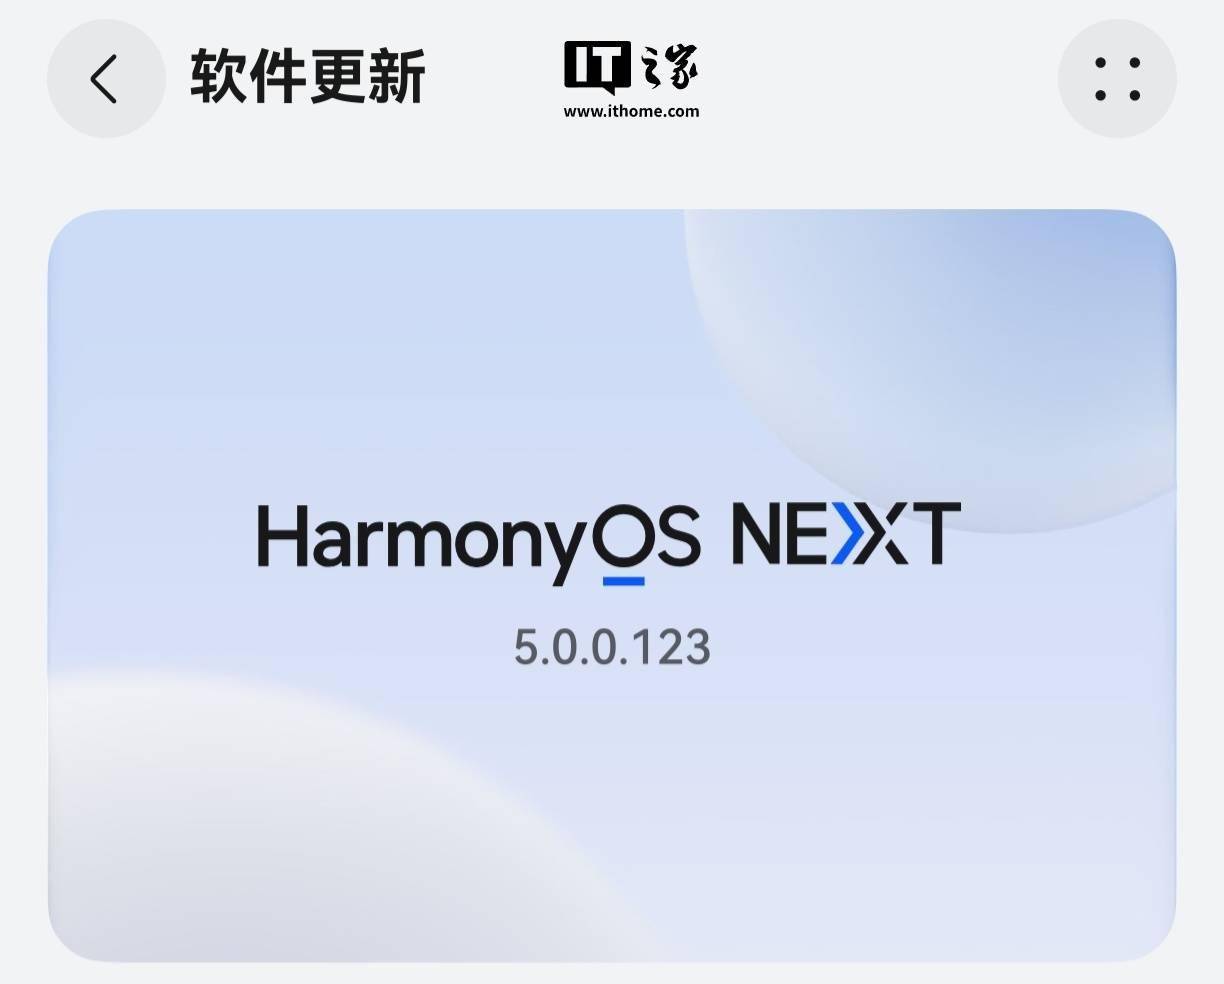Select the 软件更新 page title
This screenshot has height=984, width=1224.
[x=308, y=77]
